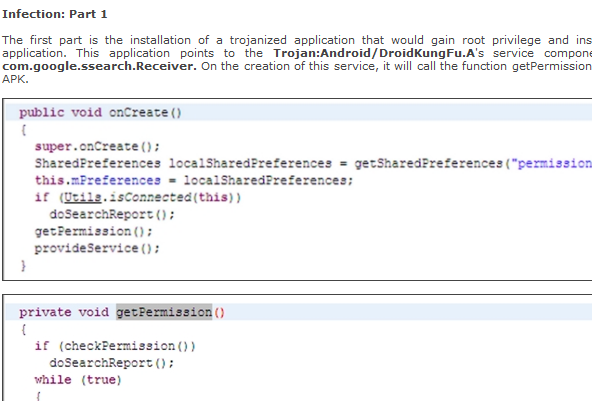592x401 pixels.
Task: Click the checkPermission() condition line
Action: tap(115, 346)
